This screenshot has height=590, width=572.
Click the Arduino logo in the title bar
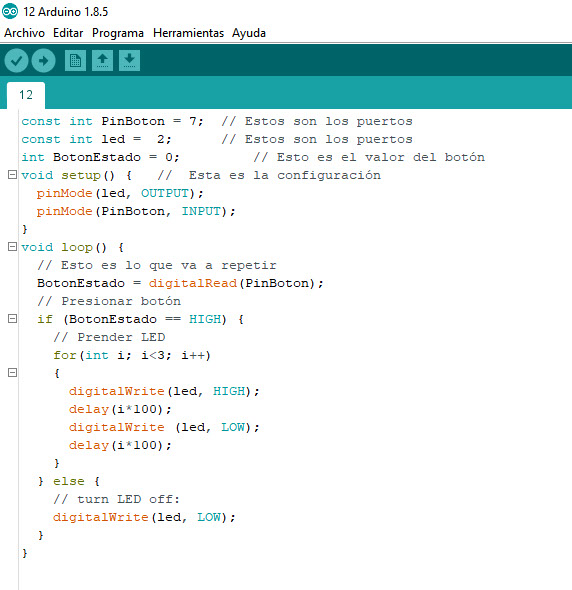10,11
